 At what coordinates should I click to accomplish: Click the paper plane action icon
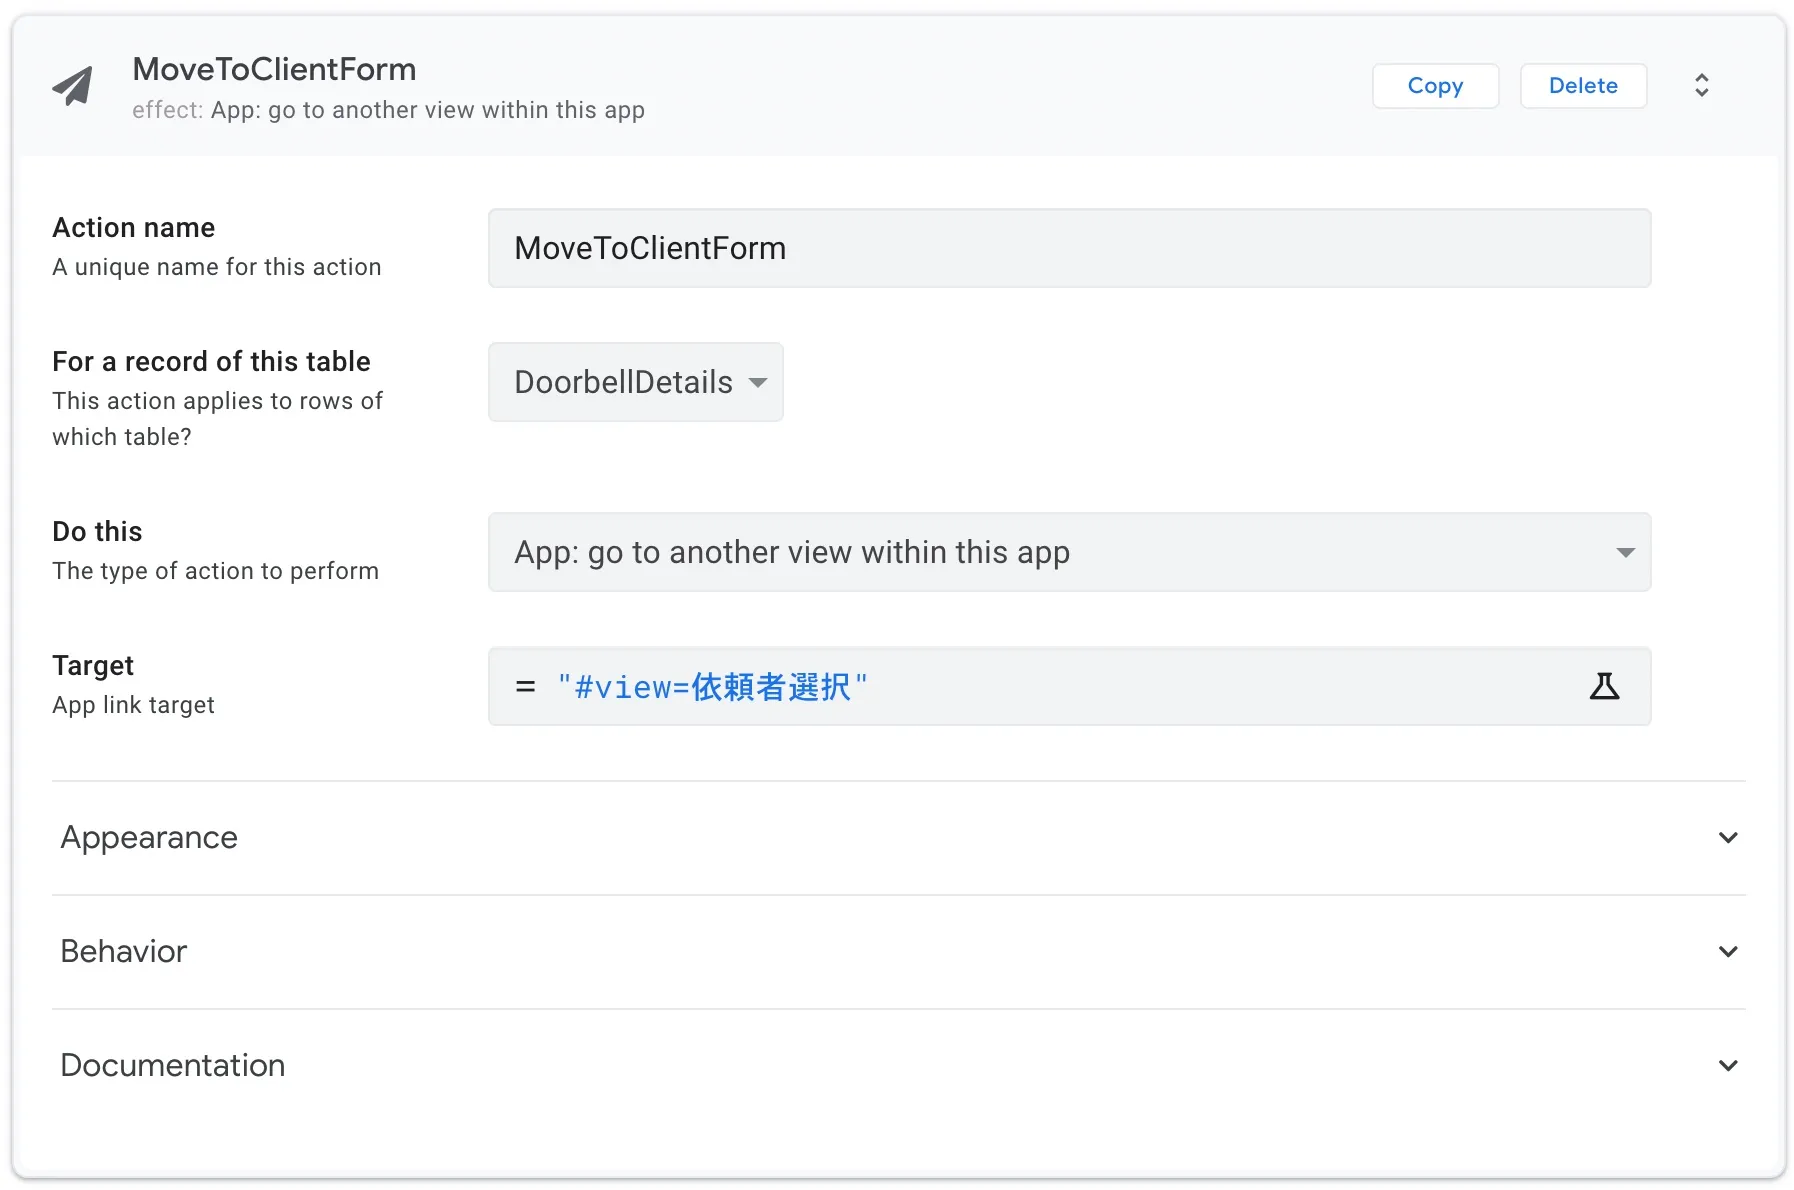coord(73,86)
